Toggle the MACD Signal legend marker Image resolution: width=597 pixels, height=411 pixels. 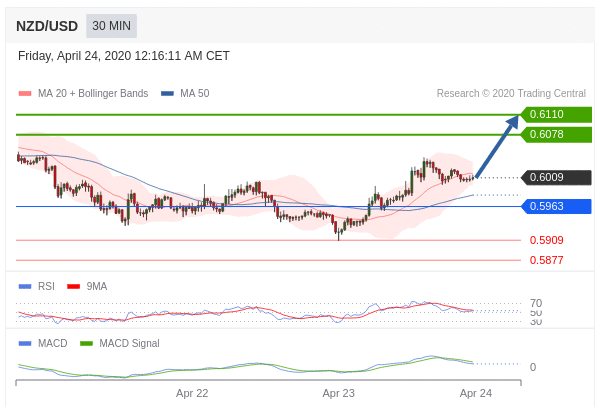86,344
